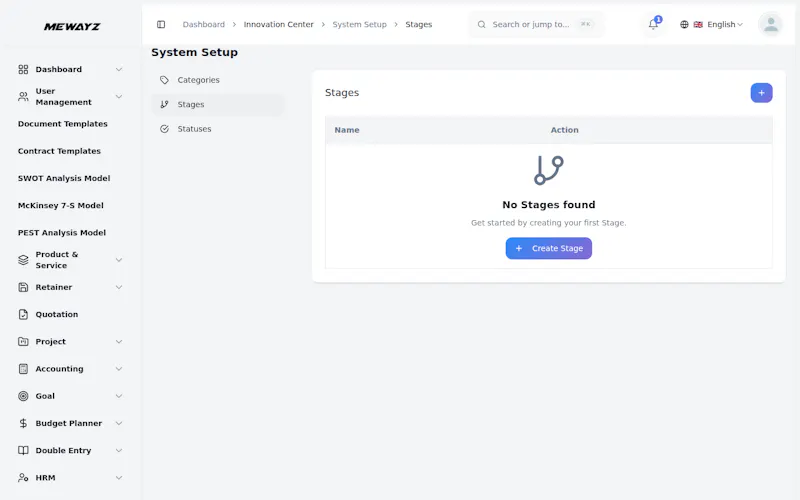The image size is (800, 500).
Task: Click the Create Stage button
Action: click(x=548, y=248)
